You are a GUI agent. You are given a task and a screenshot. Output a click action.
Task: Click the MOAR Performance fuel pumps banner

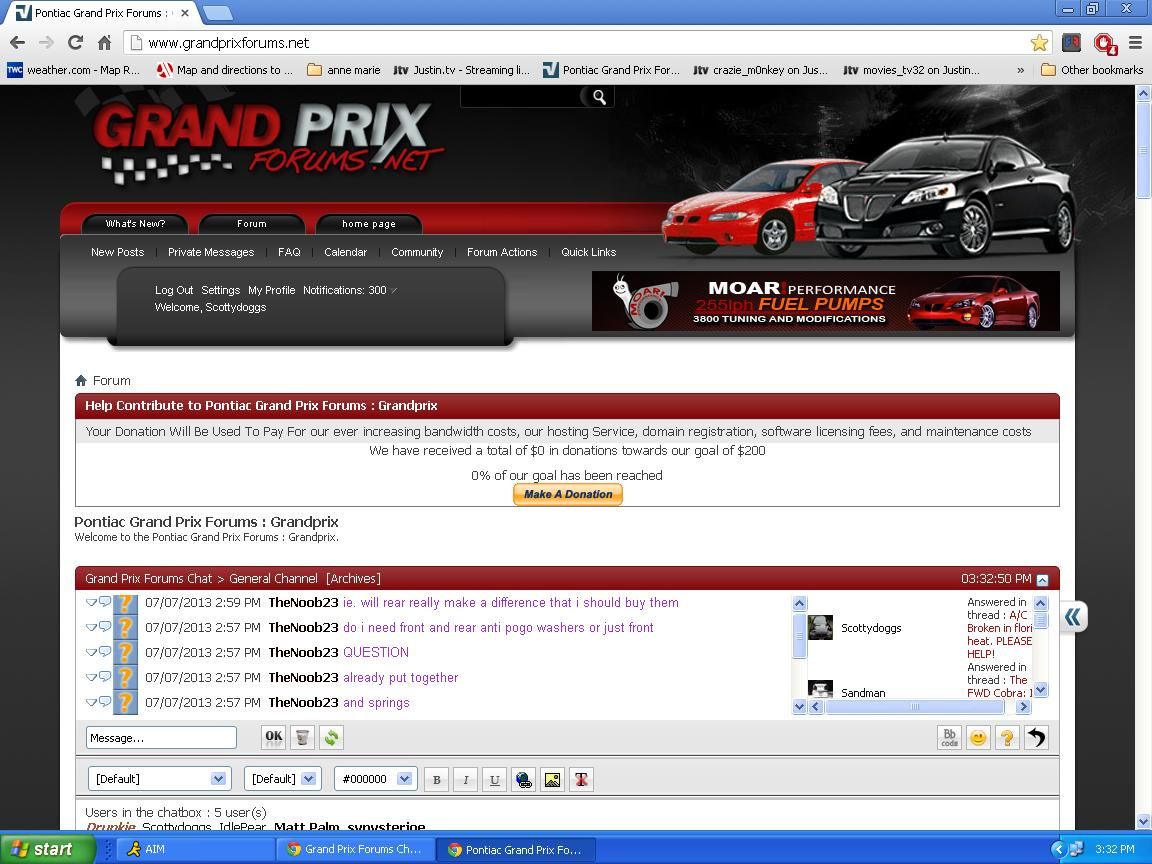826,301
